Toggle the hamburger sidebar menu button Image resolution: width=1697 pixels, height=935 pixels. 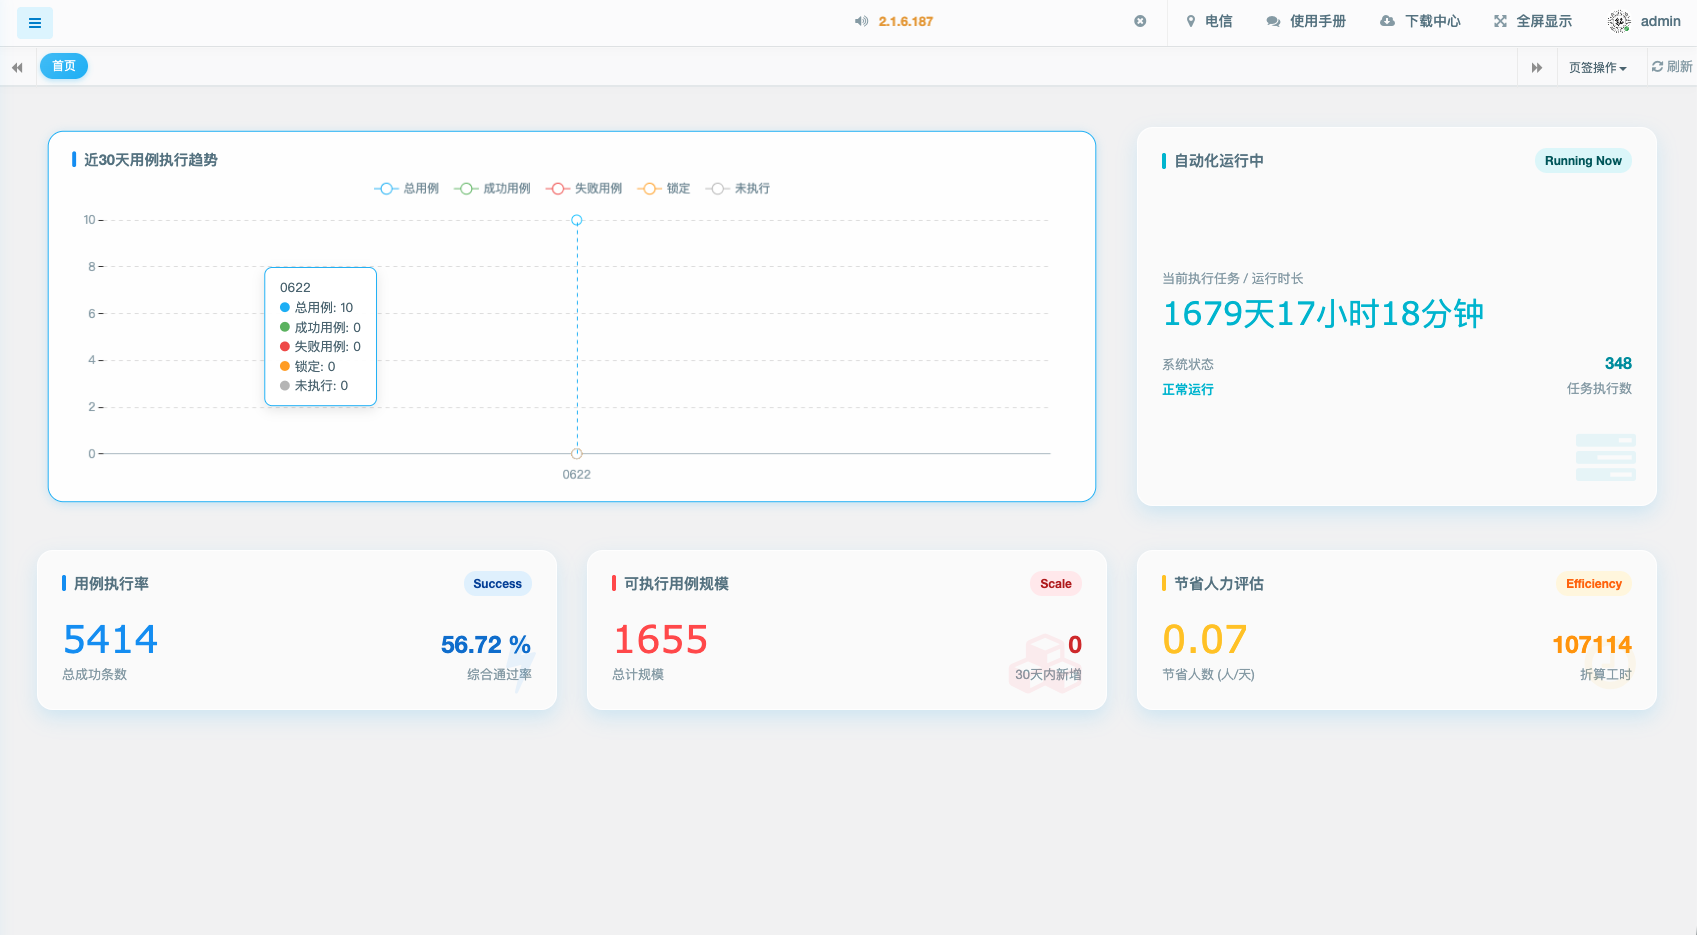coord(35,22)
